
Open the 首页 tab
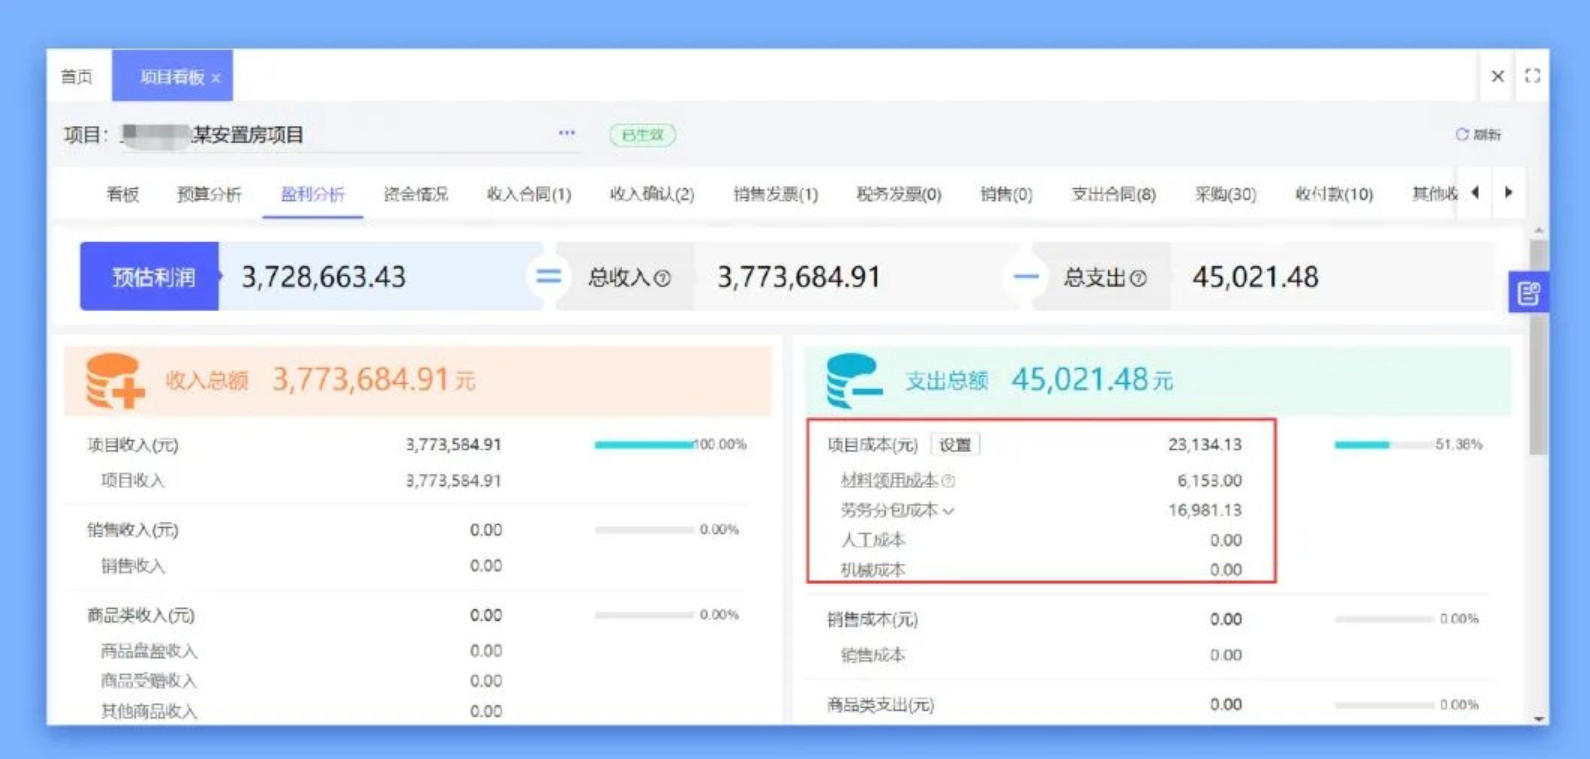click(x=77, y=77)
